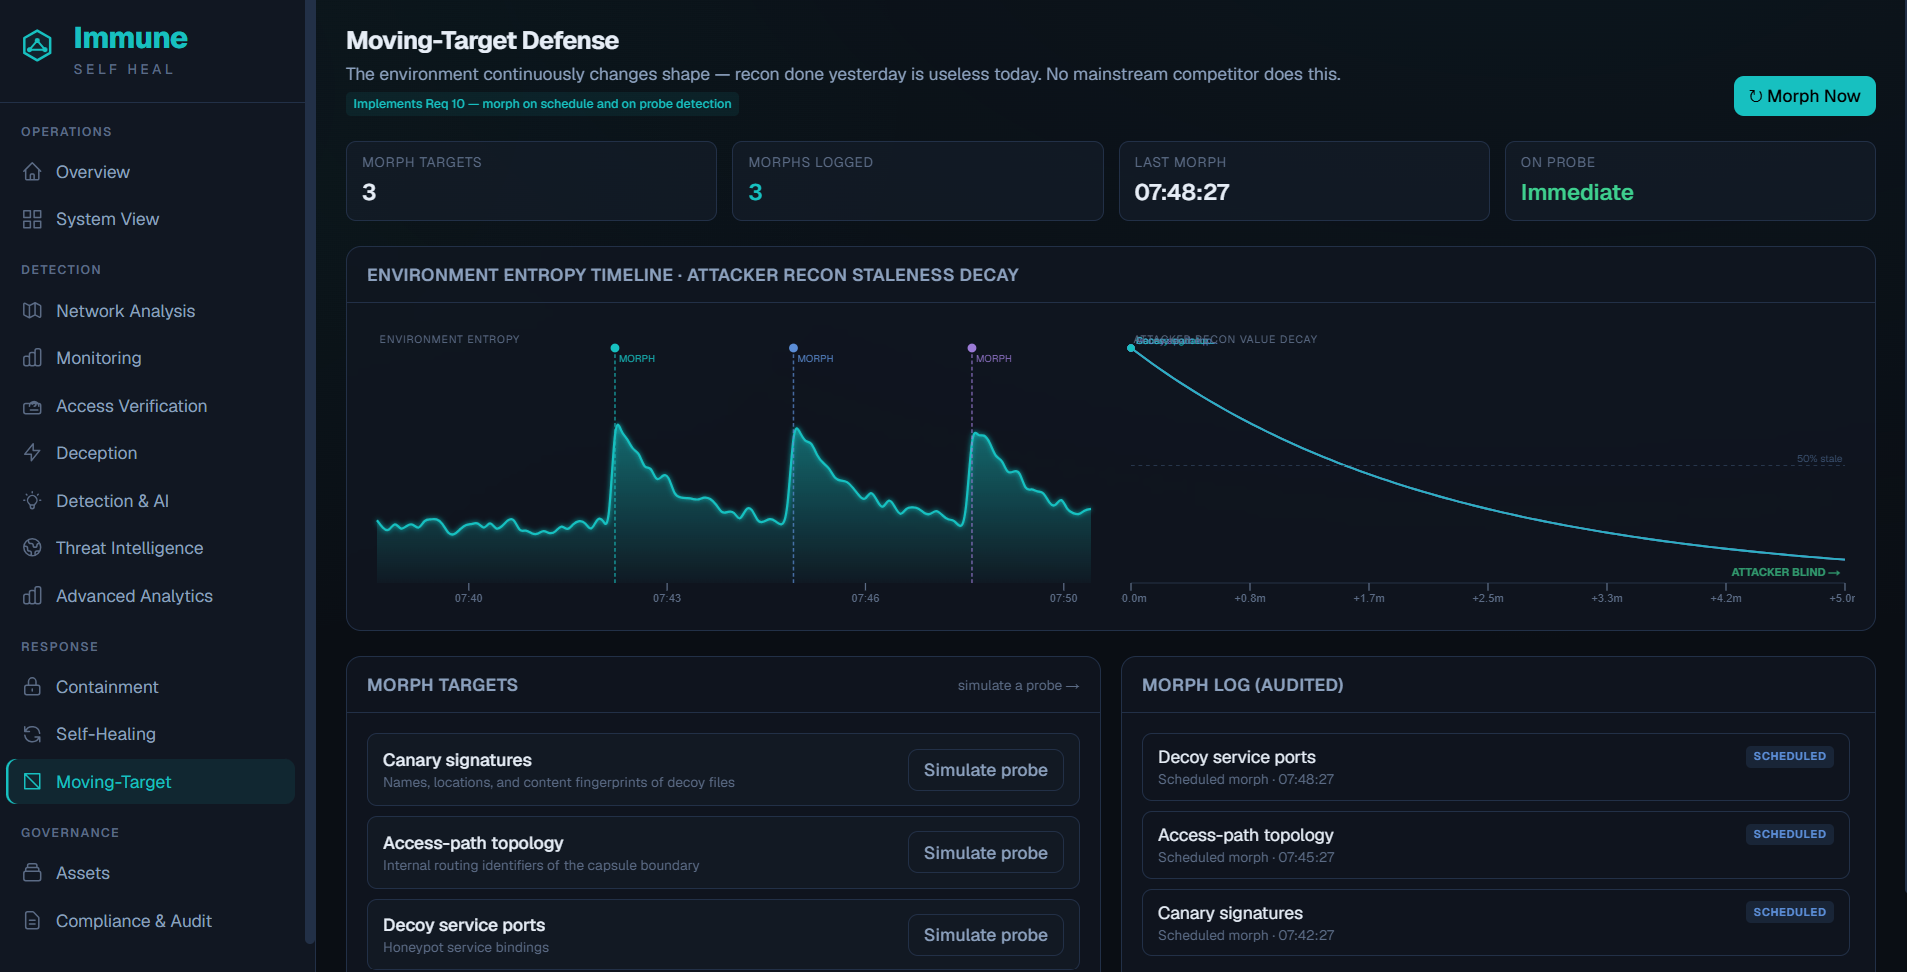Image resolution: width=1907 pixels, height=972 pixels.
Task: Navigate to the Self-Healing section
Action: 152,734
